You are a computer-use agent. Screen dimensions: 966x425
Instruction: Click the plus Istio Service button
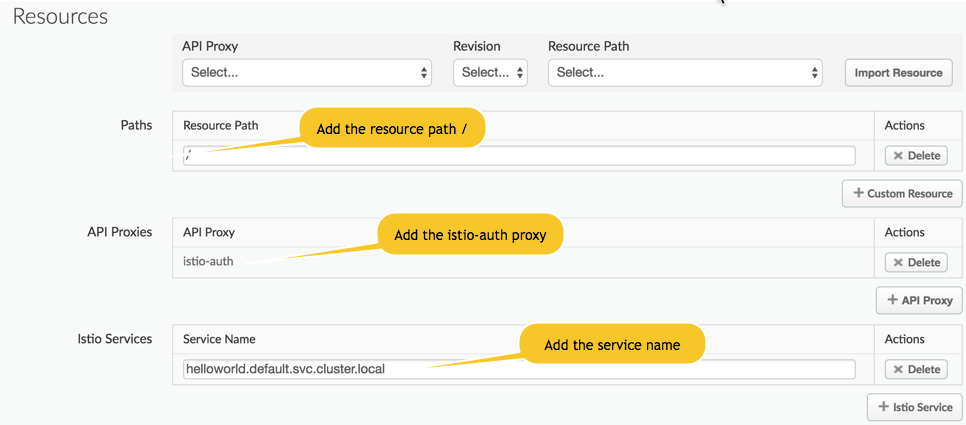coord(914,407)
